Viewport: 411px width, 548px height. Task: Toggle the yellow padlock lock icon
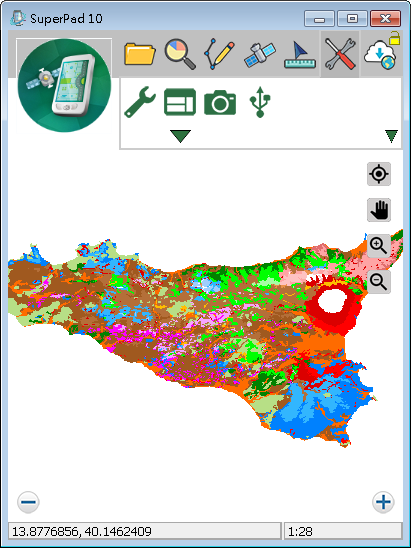click(x=395, y=38)
